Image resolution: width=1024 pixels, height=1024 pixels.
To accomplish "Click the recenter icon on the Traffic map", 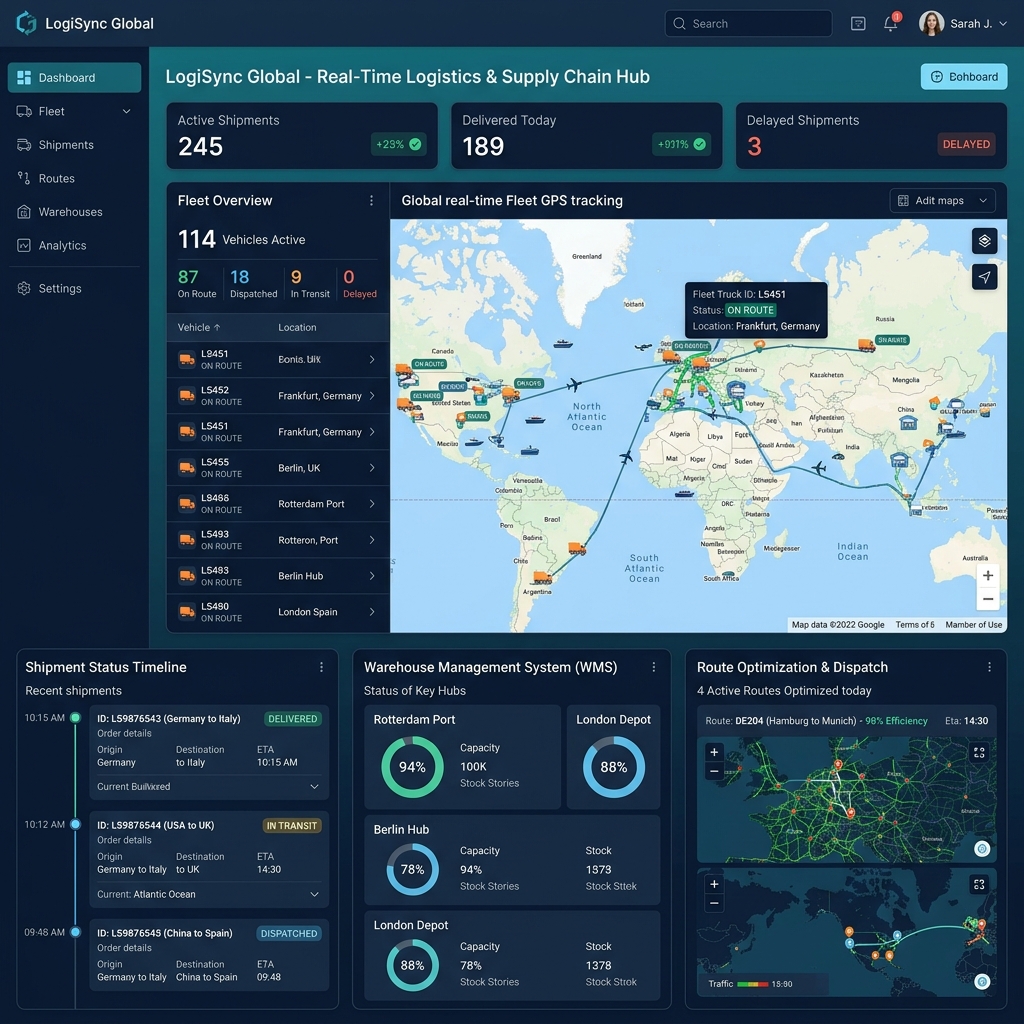I will 982,981.
